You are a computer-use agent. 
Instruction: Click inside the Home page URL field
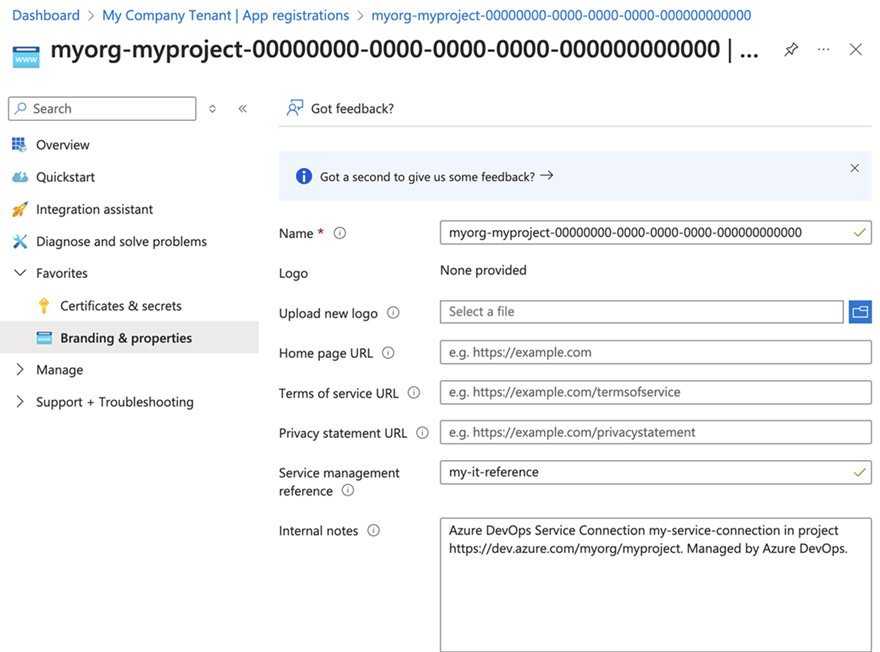(655, 352)
